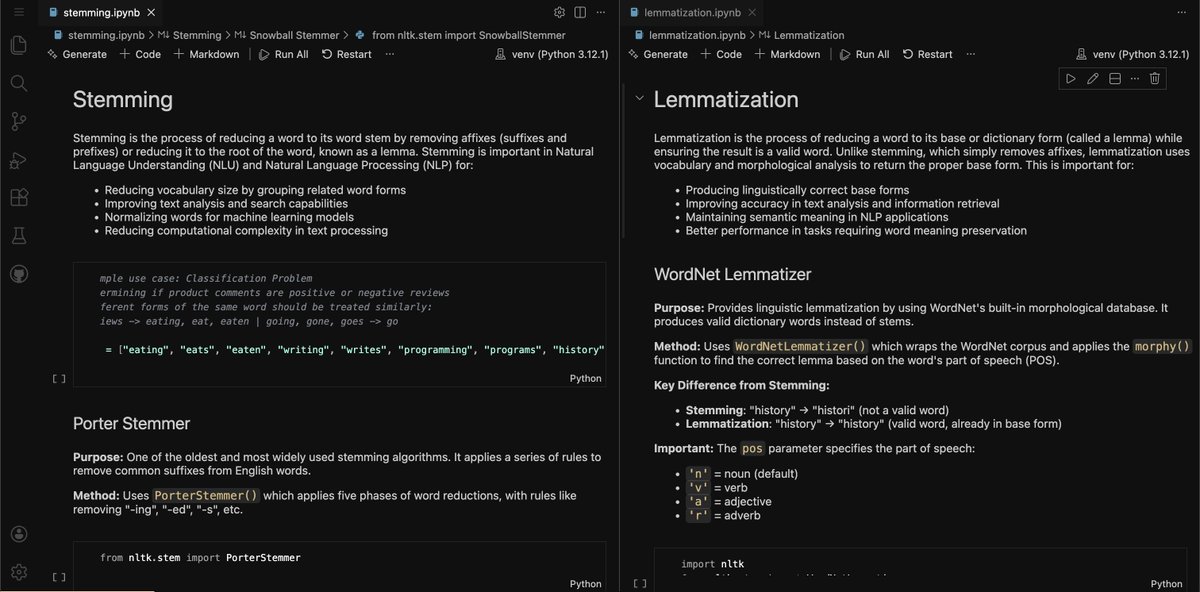Click the Stemming title heading
The width and height of the screenshot is (1200, 592).
click(123, 100)
